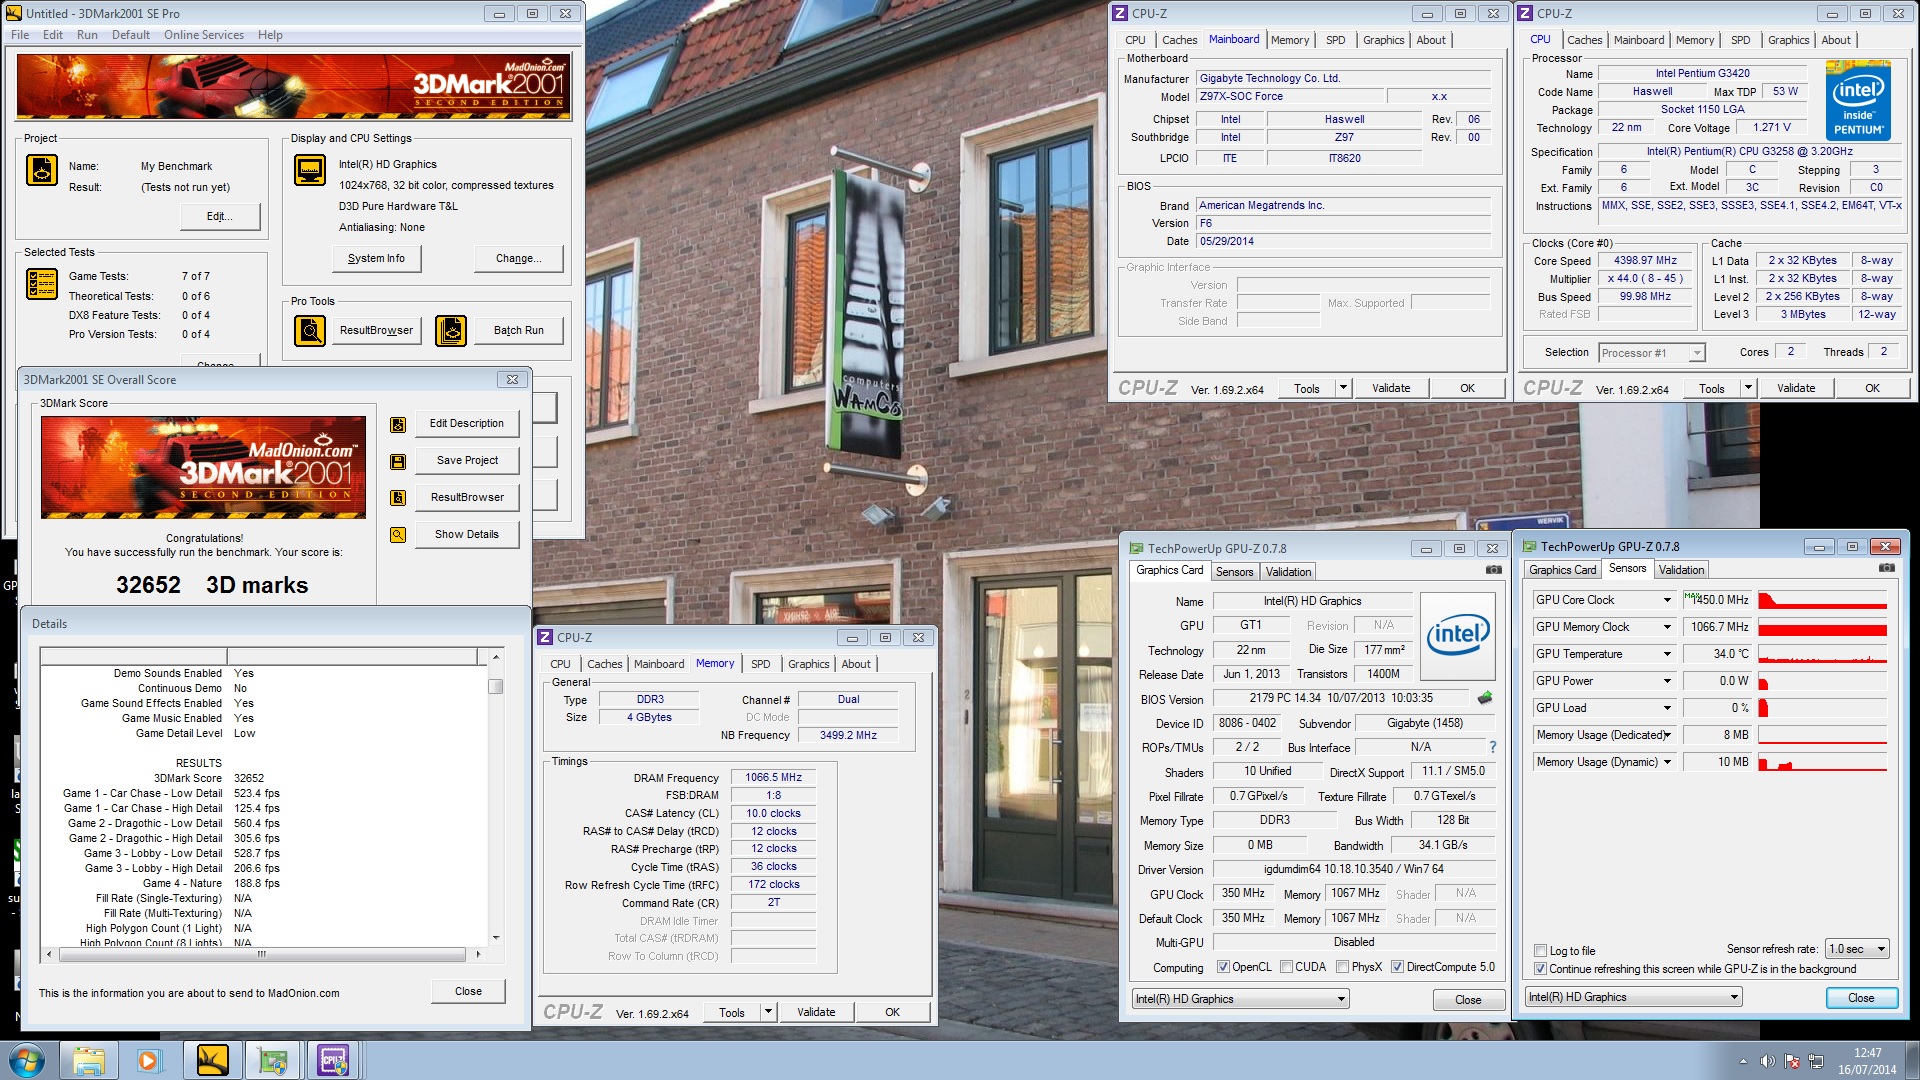Click Details list horizontal scrollbar
The width and height of the screenshot is (1920, 1080).
click(x=264, y=954)
